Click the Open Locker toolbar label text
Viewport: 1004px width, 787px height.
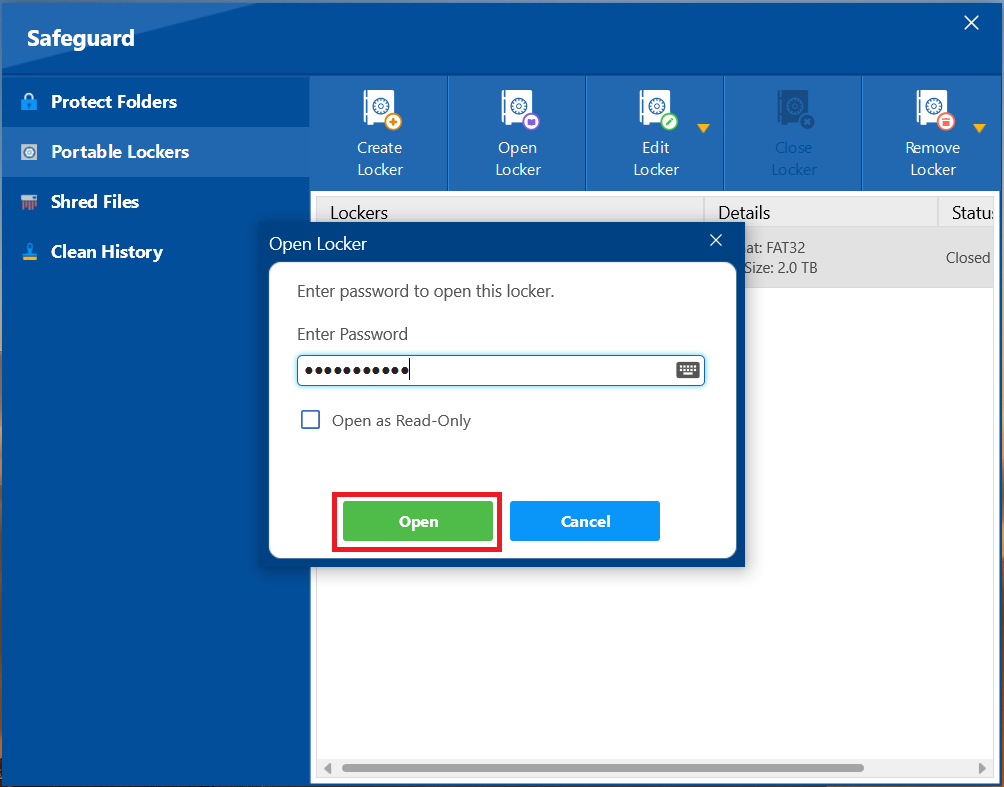(x=518, y=159)
